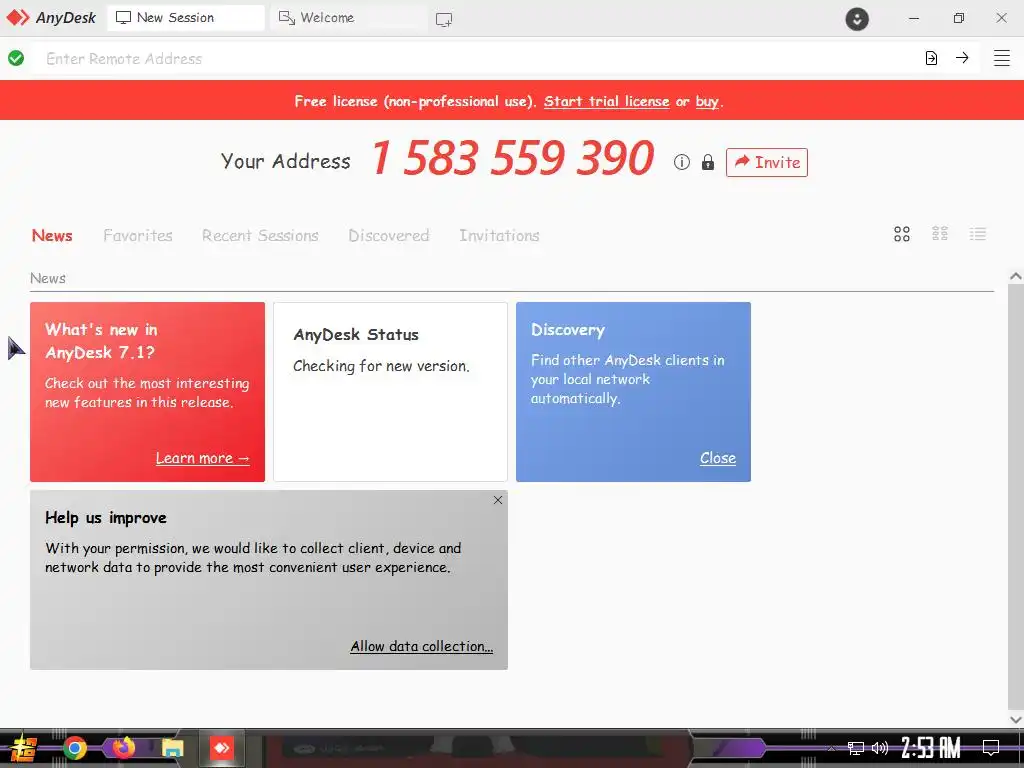Open File Explorer from the taskbar
The image size is (1024, 768).
coord(173,748)
